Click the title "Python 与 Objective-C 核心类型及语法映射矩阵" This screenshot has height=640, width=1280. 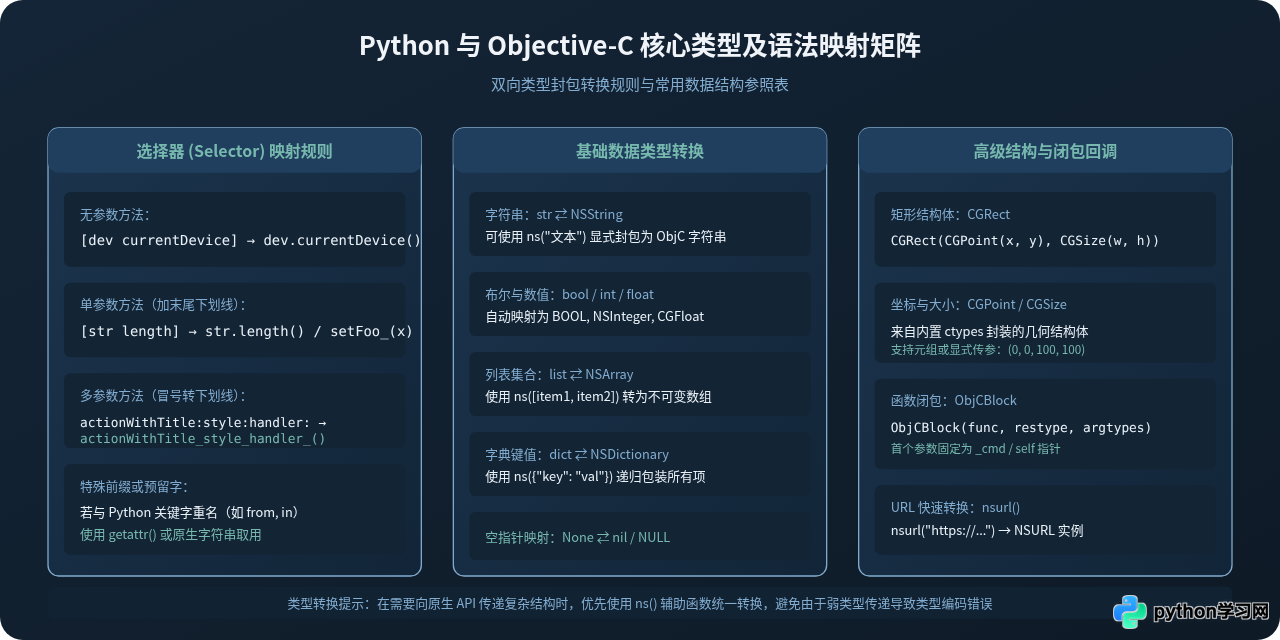click(640, 46)
